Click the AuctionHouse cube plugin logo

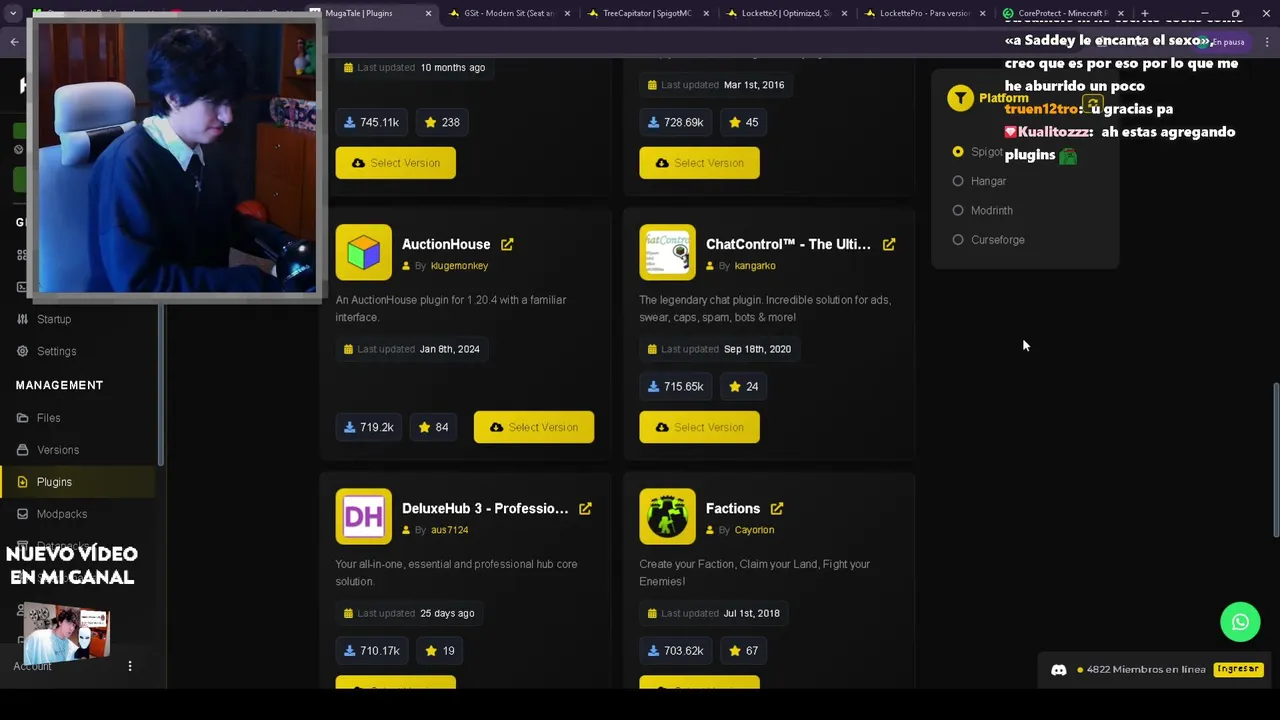point(364,252)
